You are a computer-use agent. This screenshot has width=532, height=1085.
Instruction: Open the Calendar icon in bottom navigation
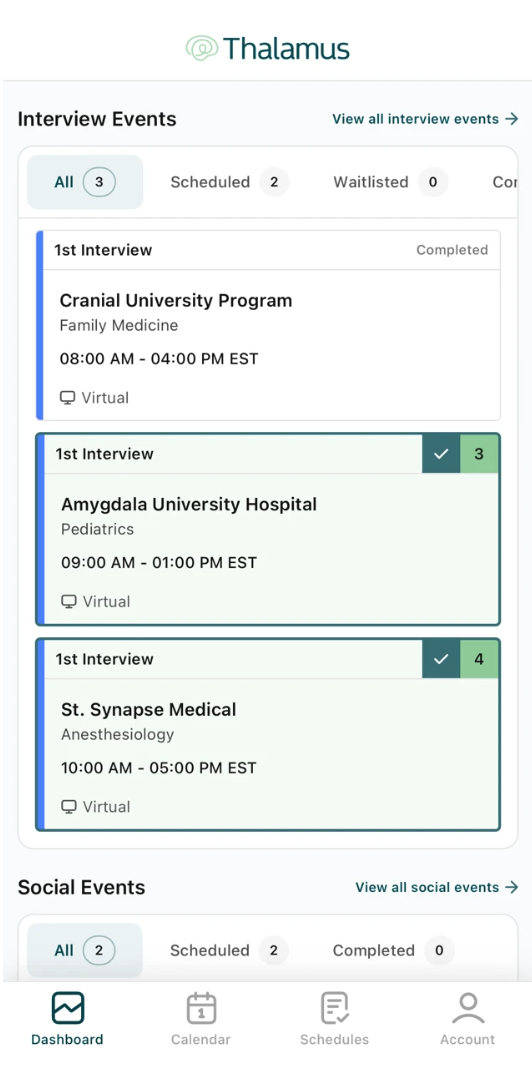coord(201,1008)
